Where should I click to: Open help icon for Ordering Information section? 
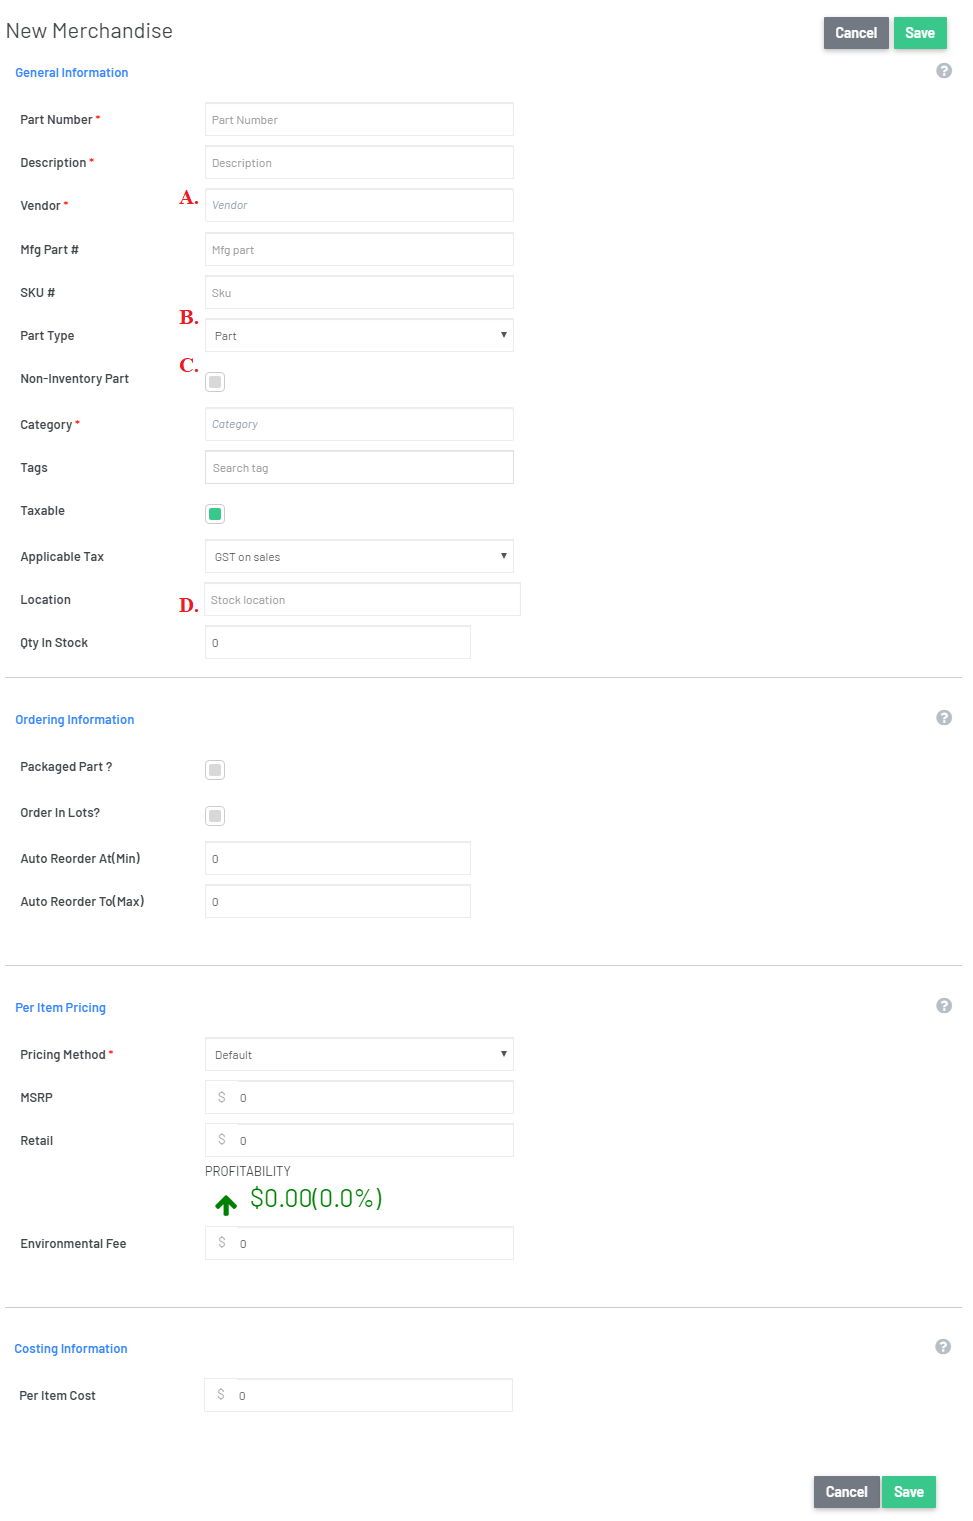coord(943,718)
